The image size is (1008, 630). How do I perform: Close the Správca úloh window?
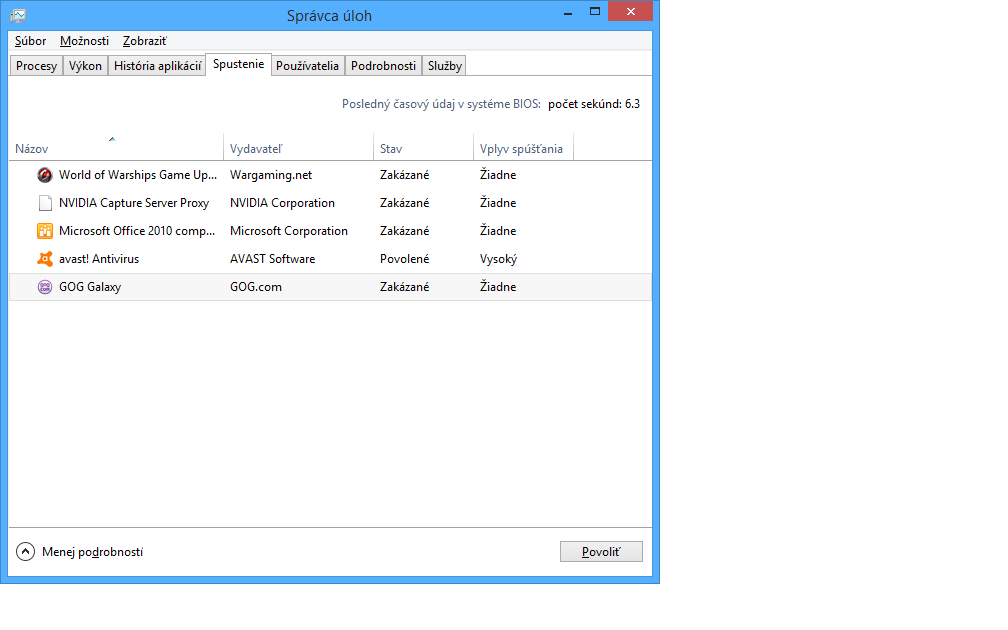coord(630,12)
